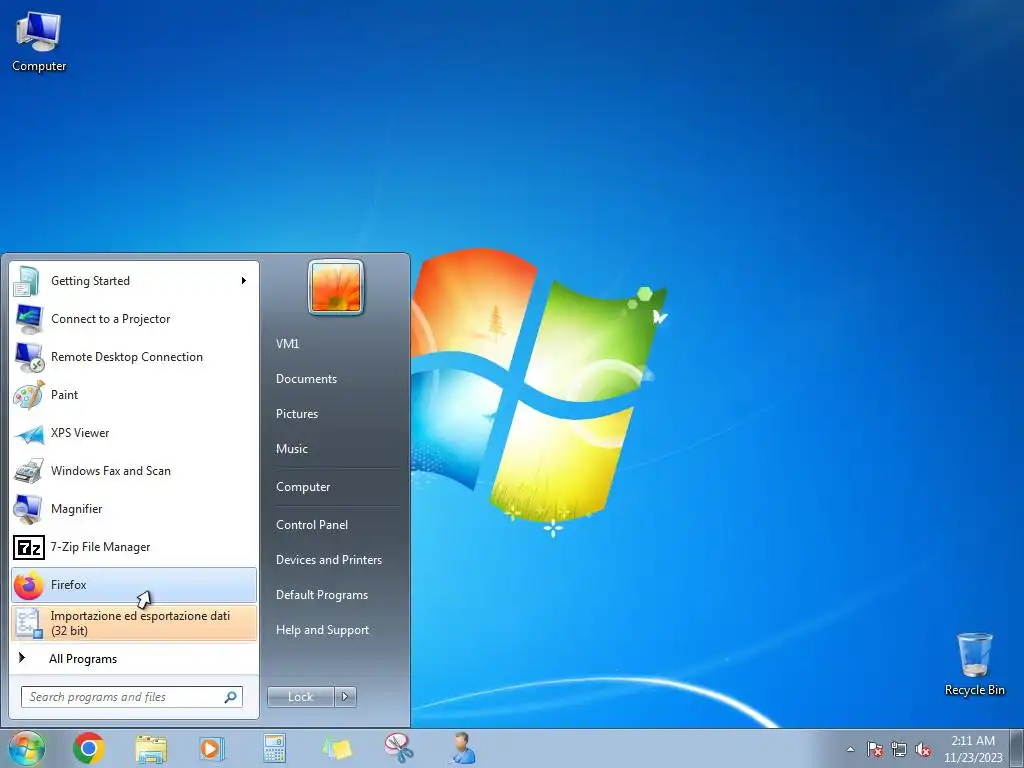
Task: Open Devices and Printers
Action: [328, 560]
